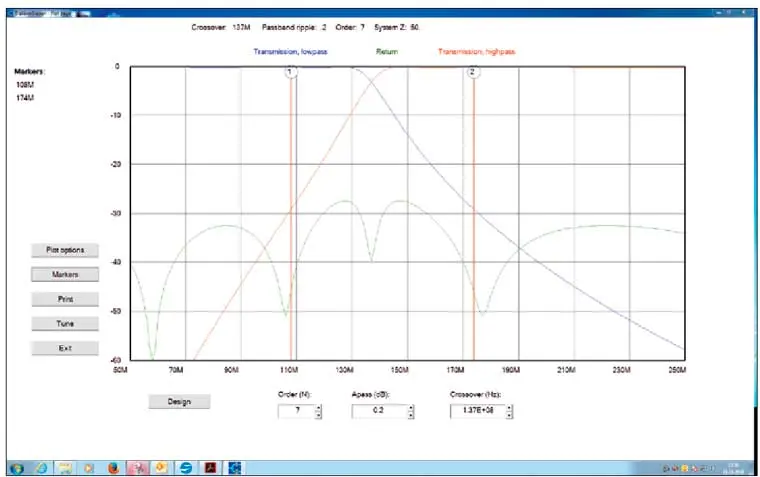This screenshot has height=477, width=760.
Task: Decrease the Order (N) value with down arrow
Action: tap(318, 415)
